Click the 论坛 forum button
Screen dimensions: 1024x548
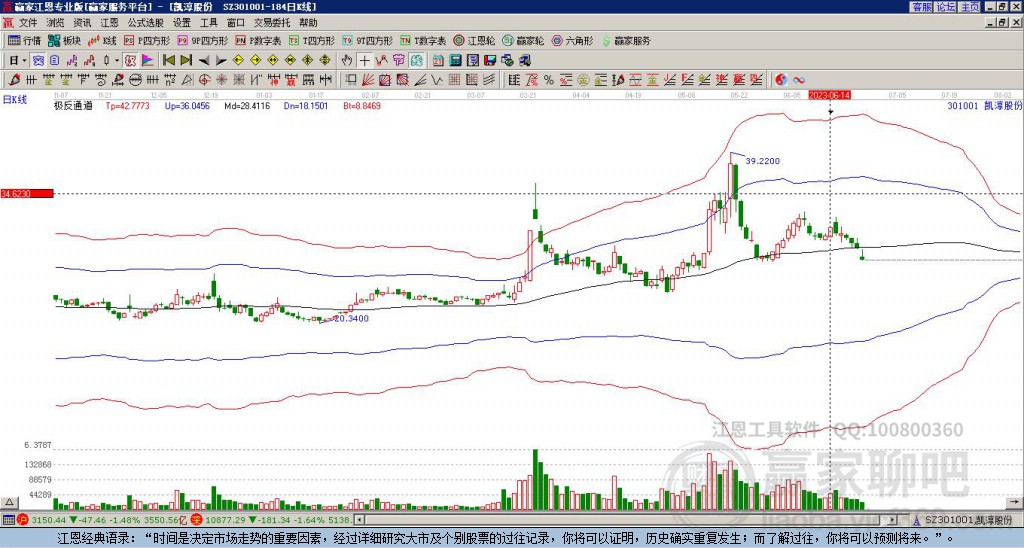click(946, 7)
